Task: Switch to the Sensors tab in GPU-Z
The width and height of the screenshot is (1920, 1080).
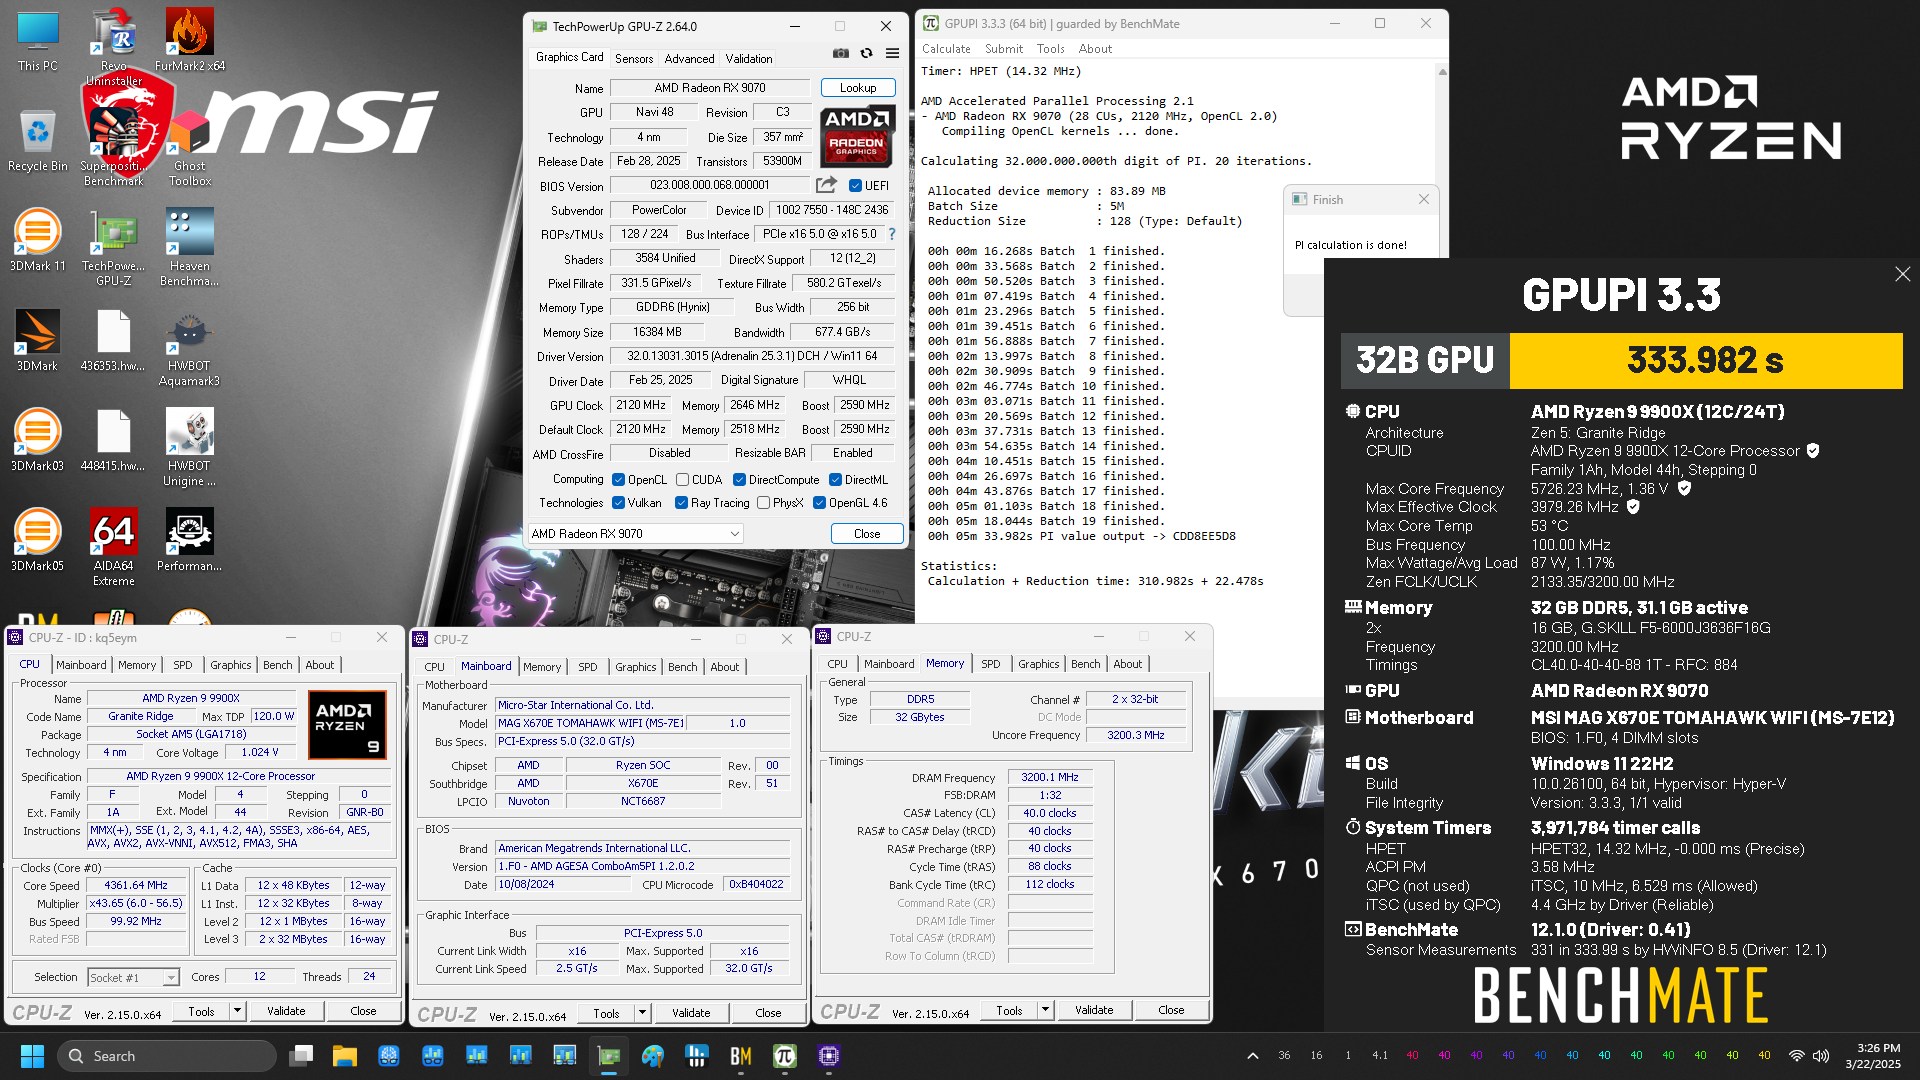Action: click(x=634, y=59)
